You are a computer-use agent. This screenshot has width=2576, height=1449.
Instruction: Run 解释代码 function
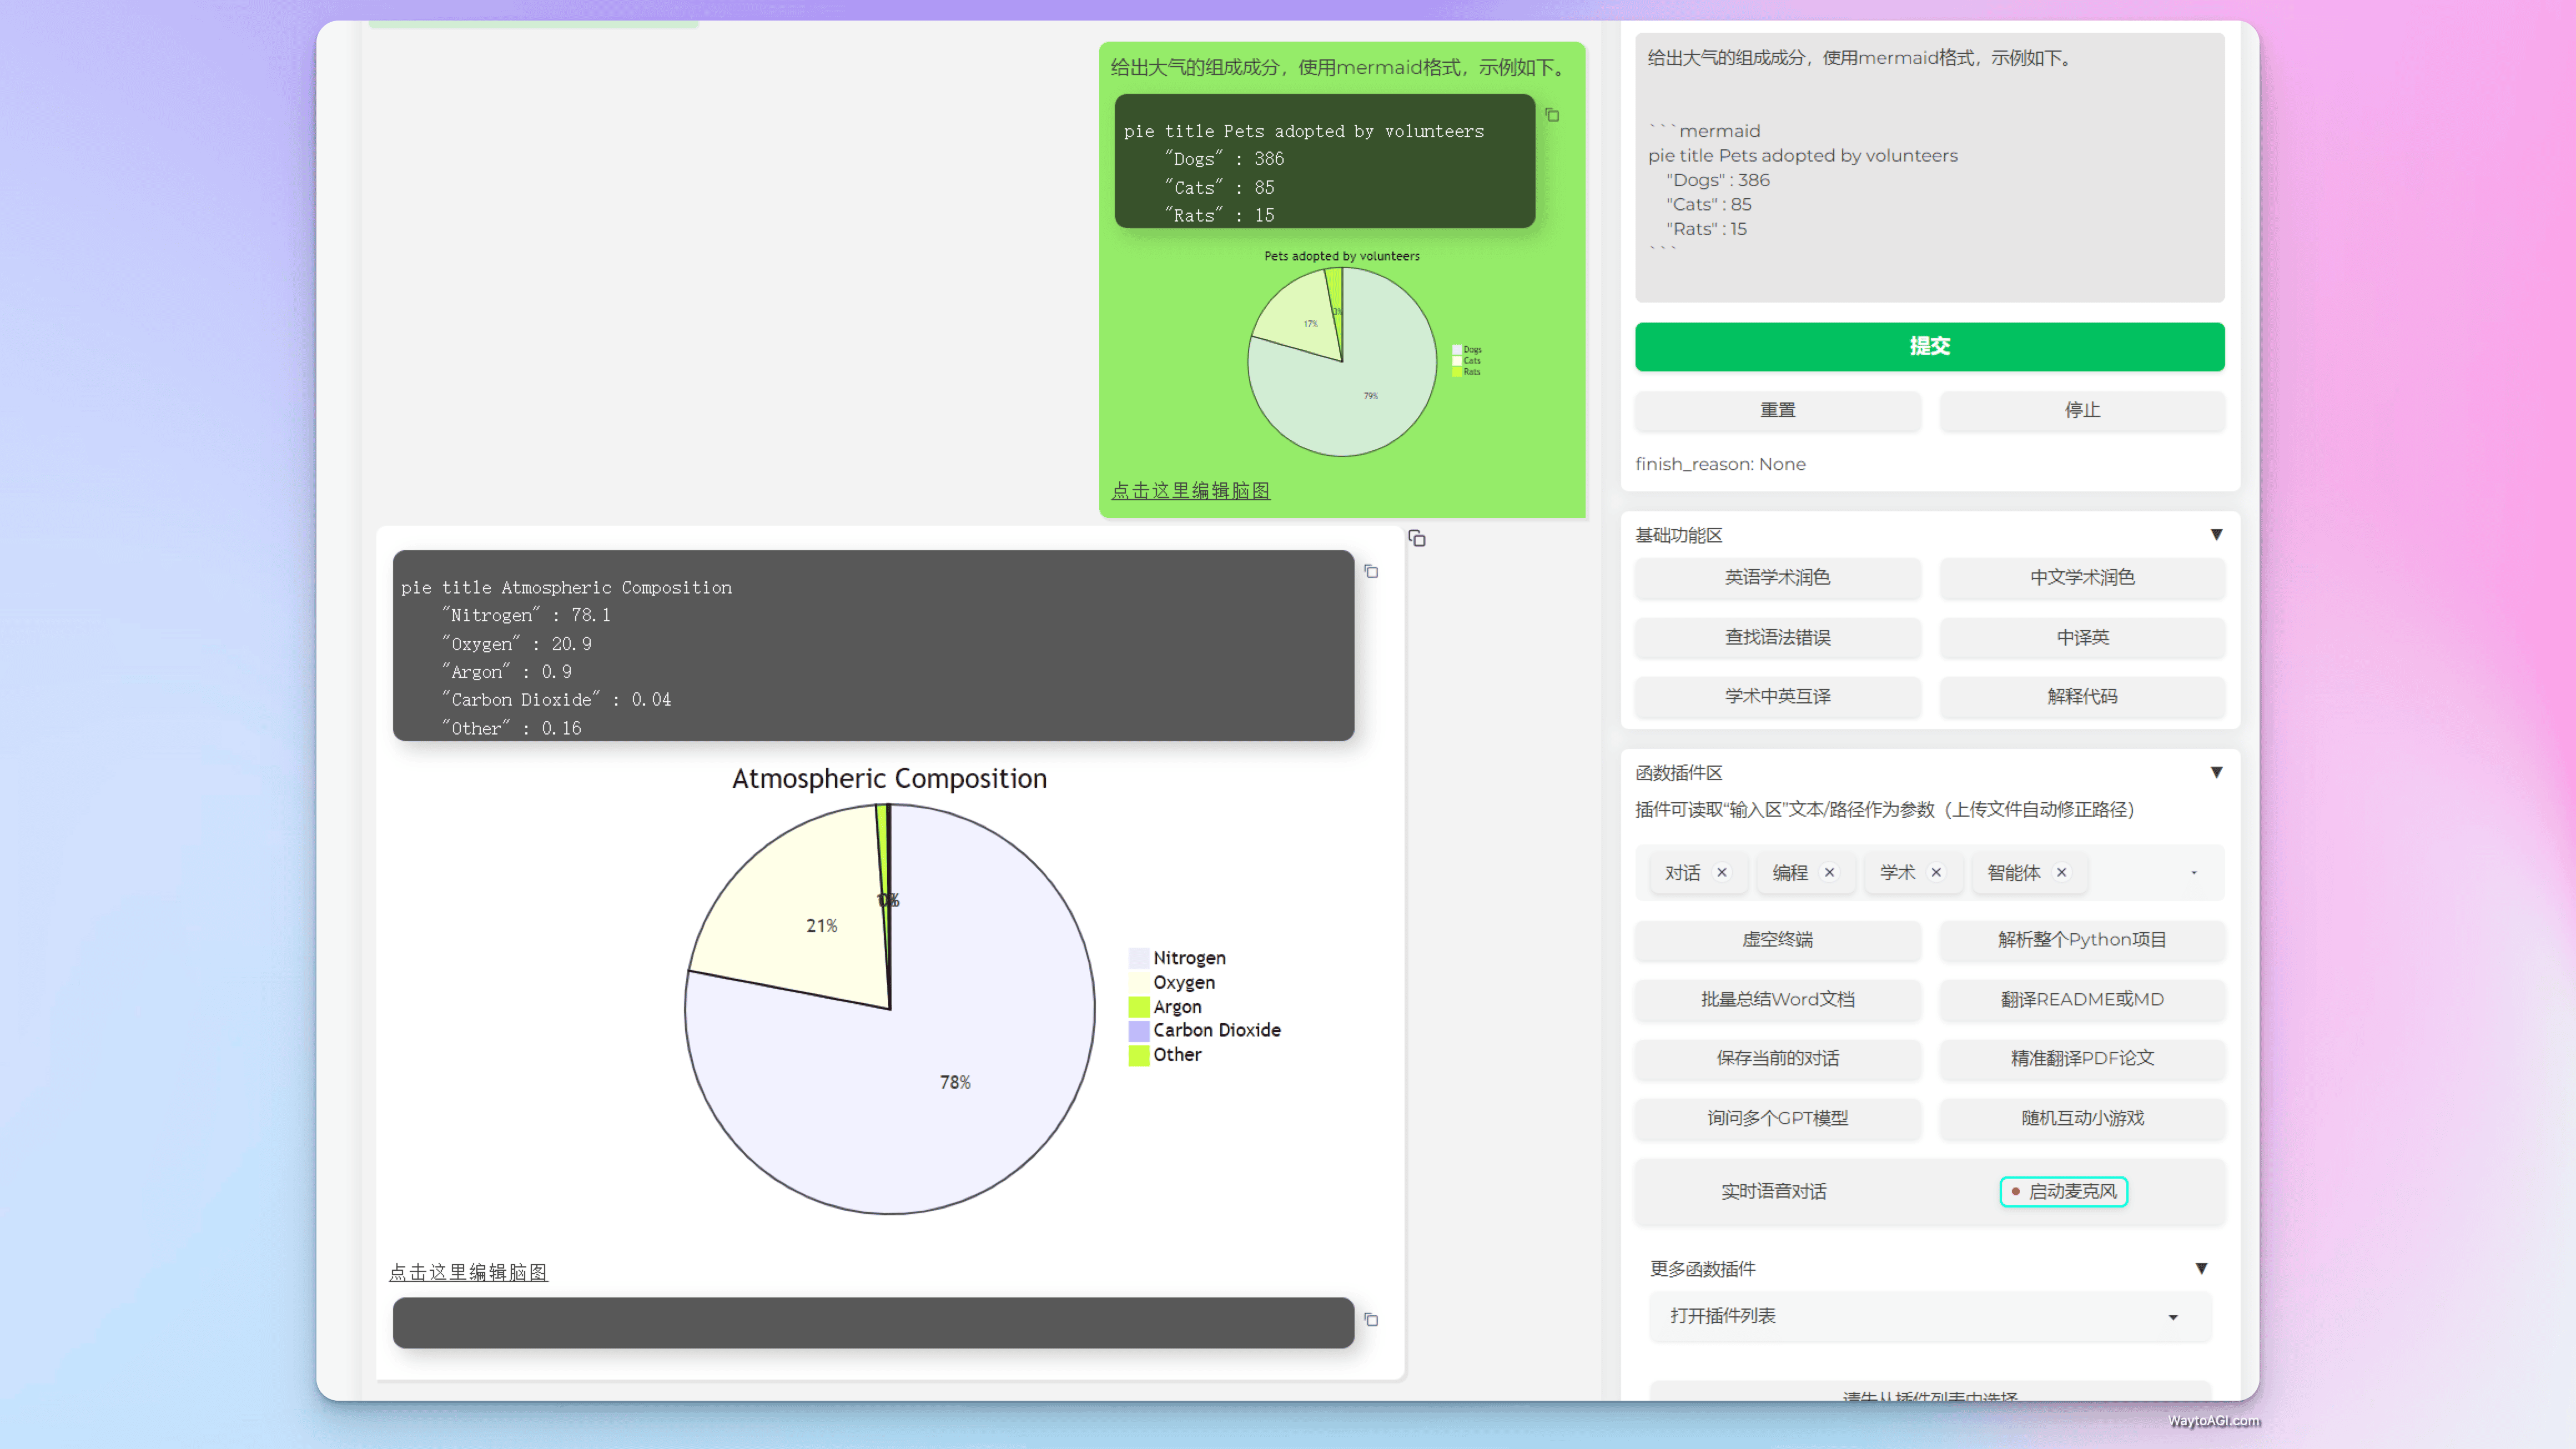click(2082, 696)
